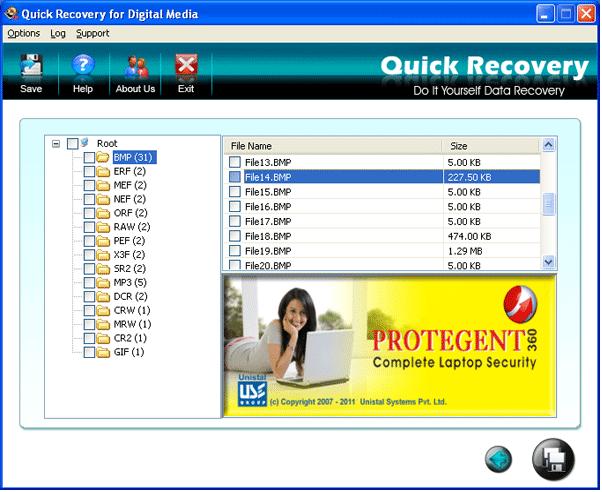The image size is (602, 492).
Task: Collapse the Root tree node
Action: click(x=56, y=143)
